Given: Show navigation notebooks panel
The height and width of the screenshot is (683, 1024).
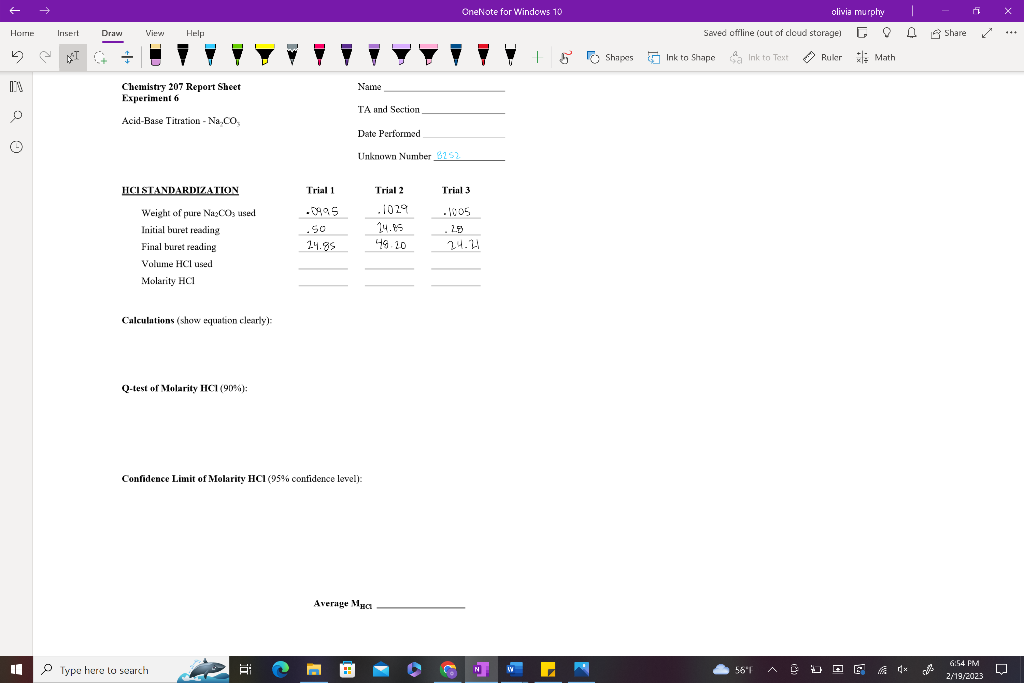Looking at the screenshot, I should pyautogui.click(x=16, y=86).
